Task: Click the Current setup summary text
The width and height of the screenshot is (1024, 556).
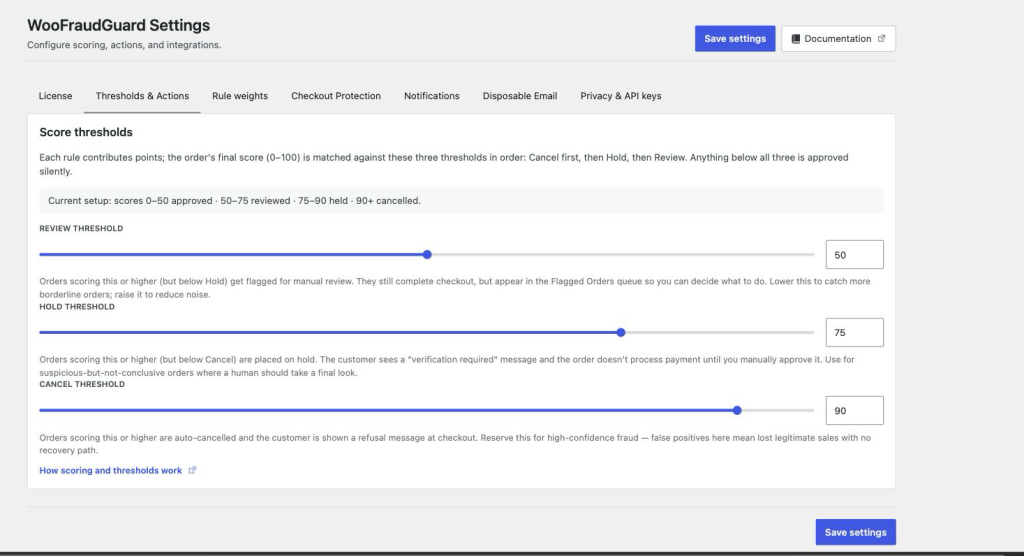Action: [234, 201]
